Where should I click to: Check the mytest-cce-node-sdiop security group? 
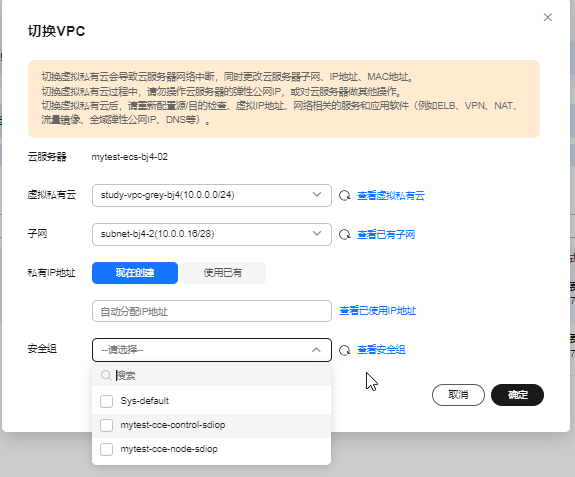point(106,449)
